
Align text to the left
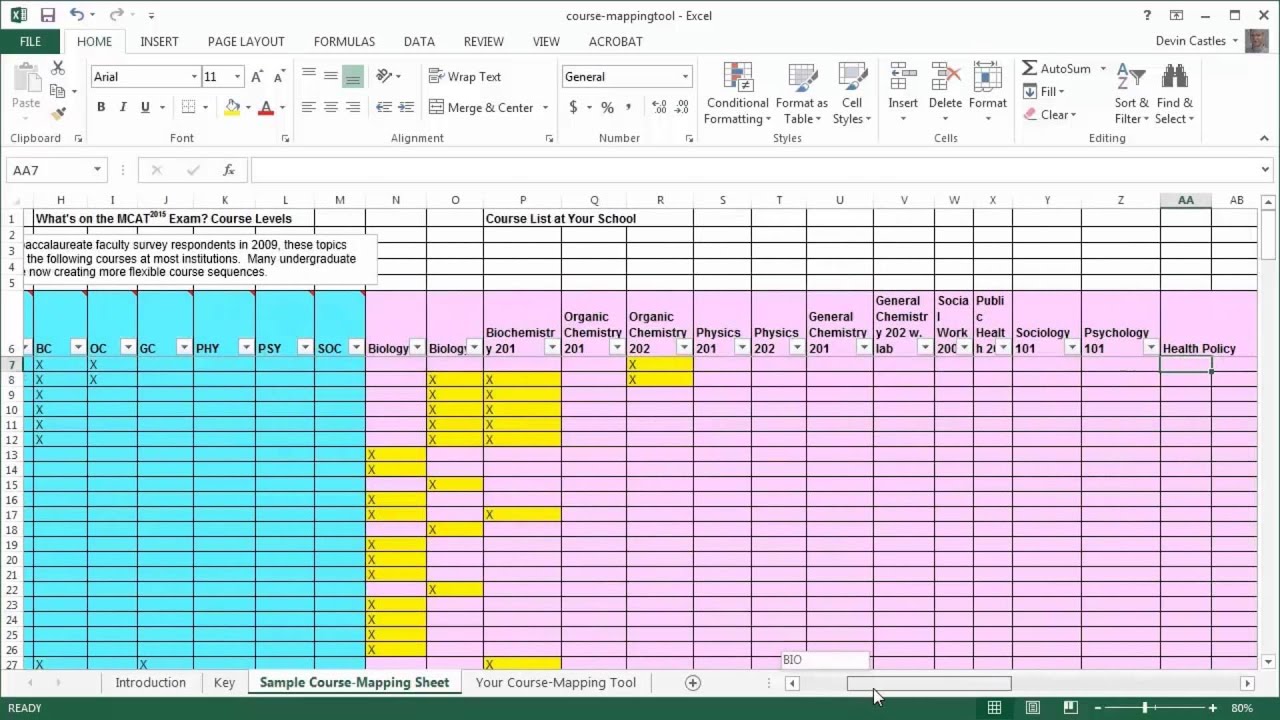[x=308, y=107]
